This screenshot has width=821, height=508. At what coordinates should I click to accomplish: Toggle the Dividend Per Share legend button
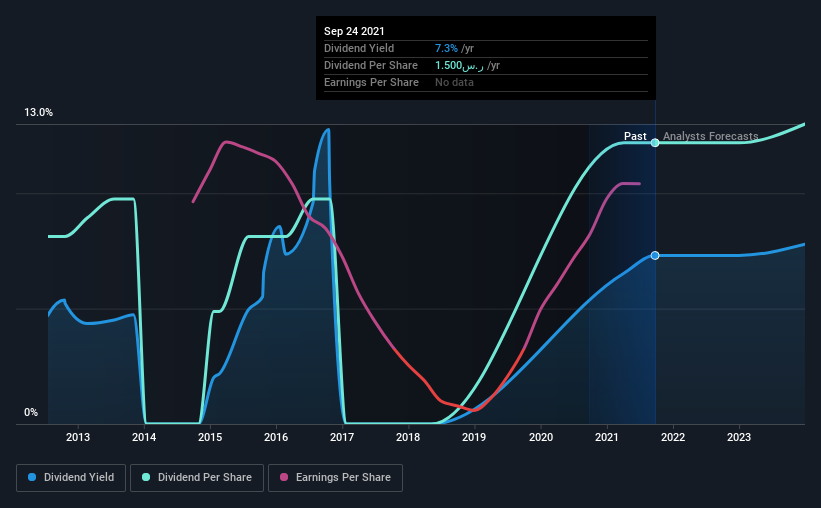pyautogui.click(x=197, y=478)
